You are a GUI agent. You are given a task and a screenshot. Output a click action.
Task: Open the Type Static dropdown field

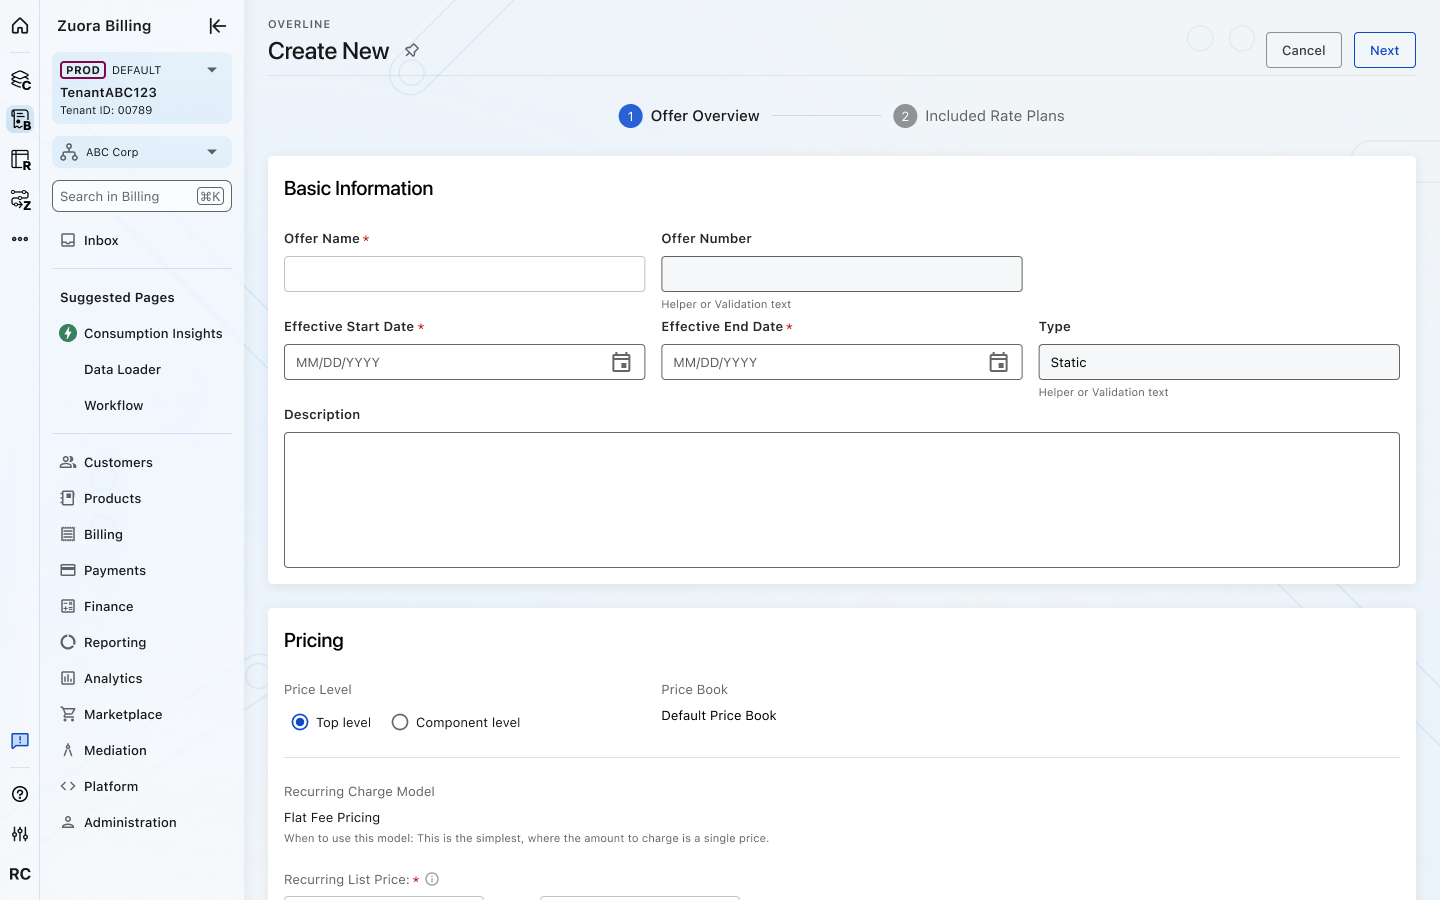[x=1218, y=362]
